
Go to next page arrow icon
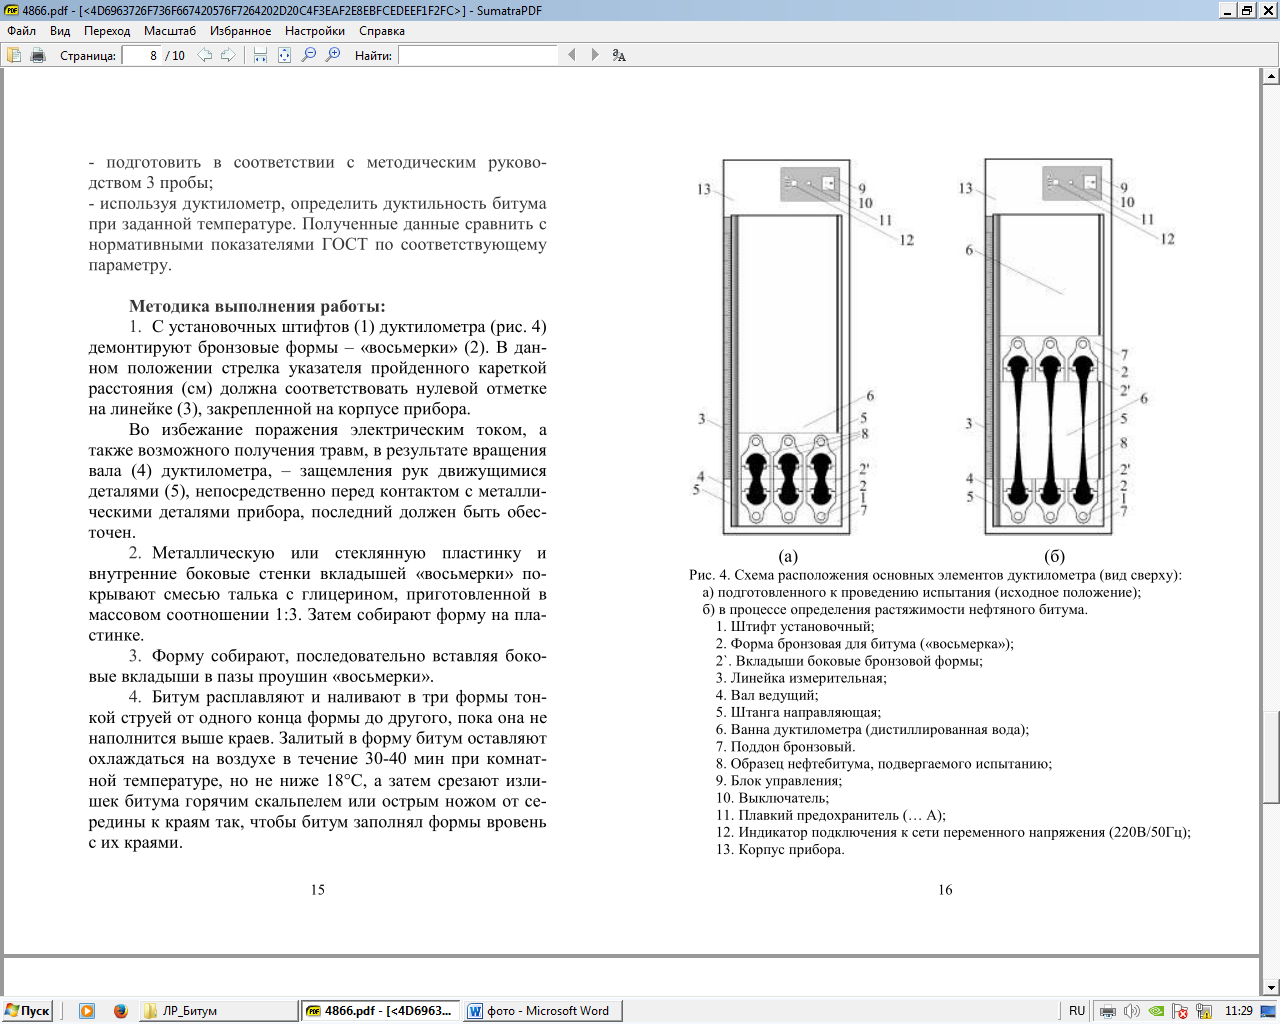point(228,55)
